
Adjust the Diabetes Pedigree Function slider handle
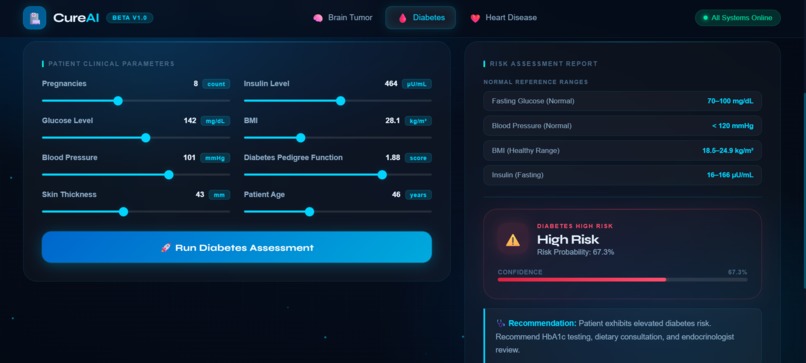click(x=382, y=175)
